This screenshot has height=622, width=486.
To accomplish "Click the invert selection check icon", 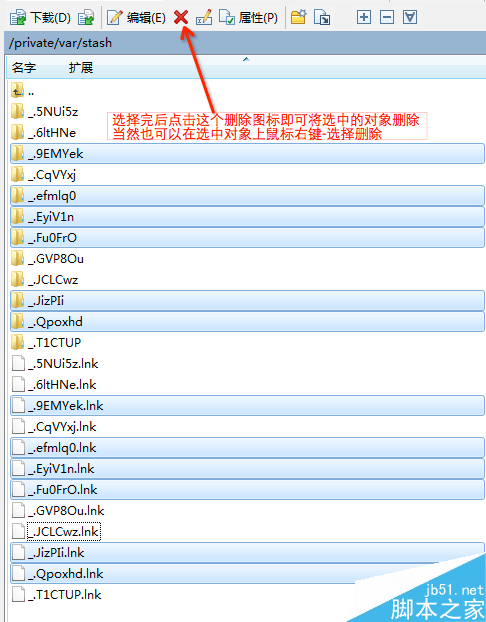I will tap(410, 17).
